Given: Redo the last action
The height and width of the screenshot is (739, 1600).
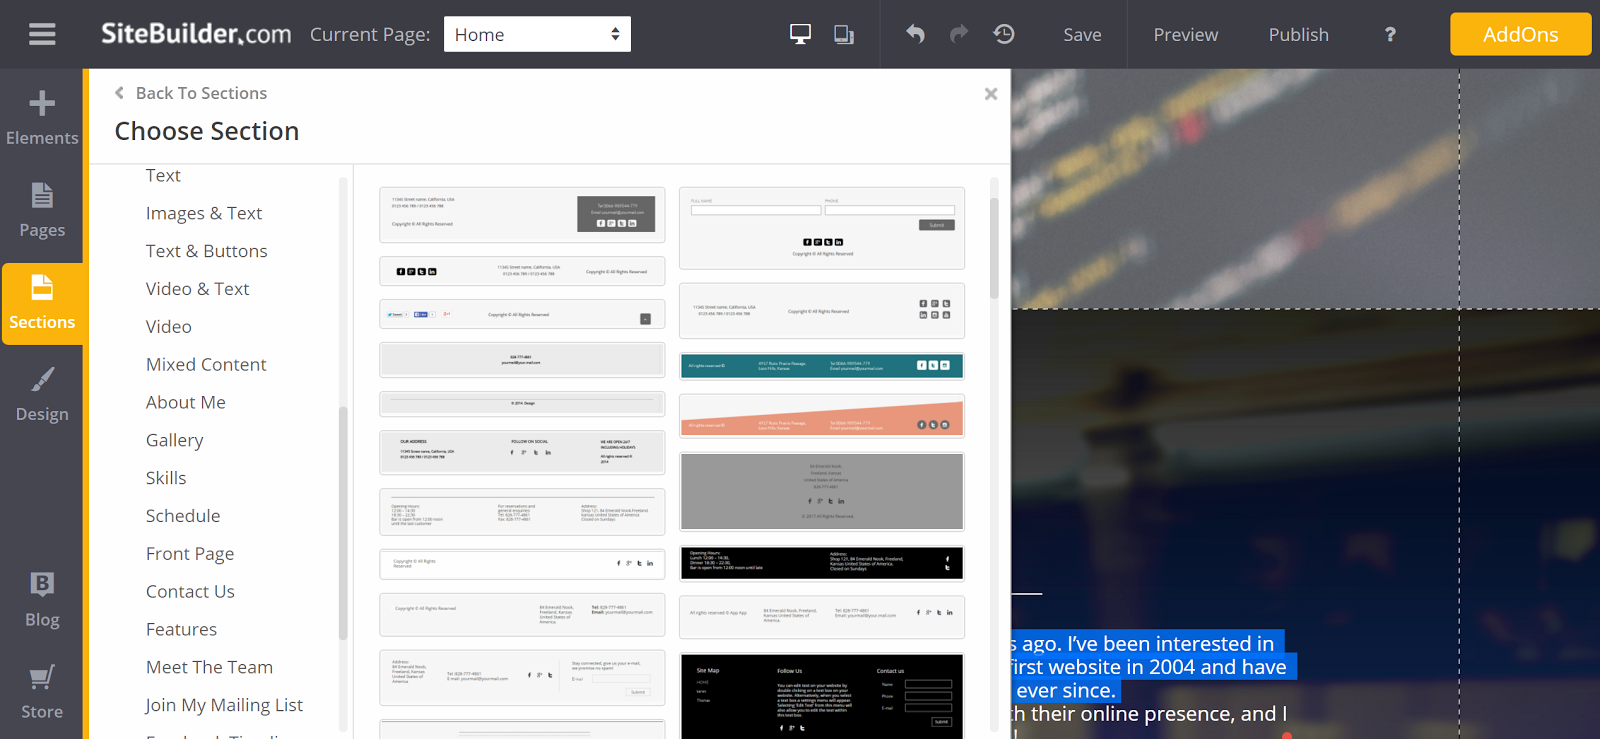Looking at the screenshot, I should coord(959,34).
